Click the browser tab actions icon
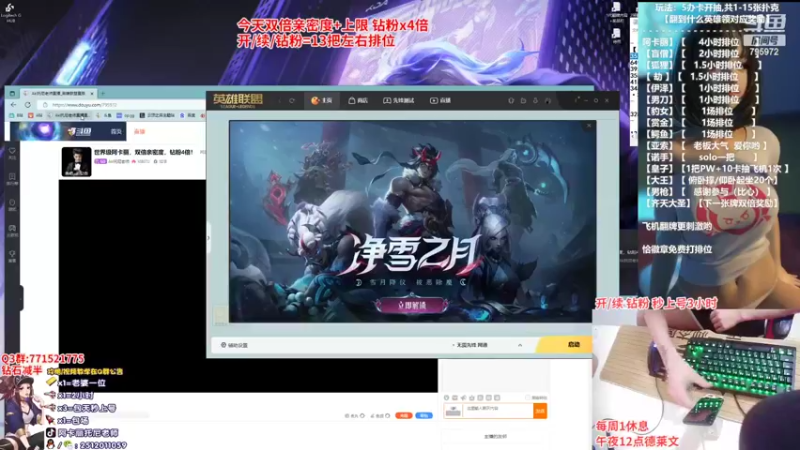This screenshot has height=450, width=800. pos(12,93)
